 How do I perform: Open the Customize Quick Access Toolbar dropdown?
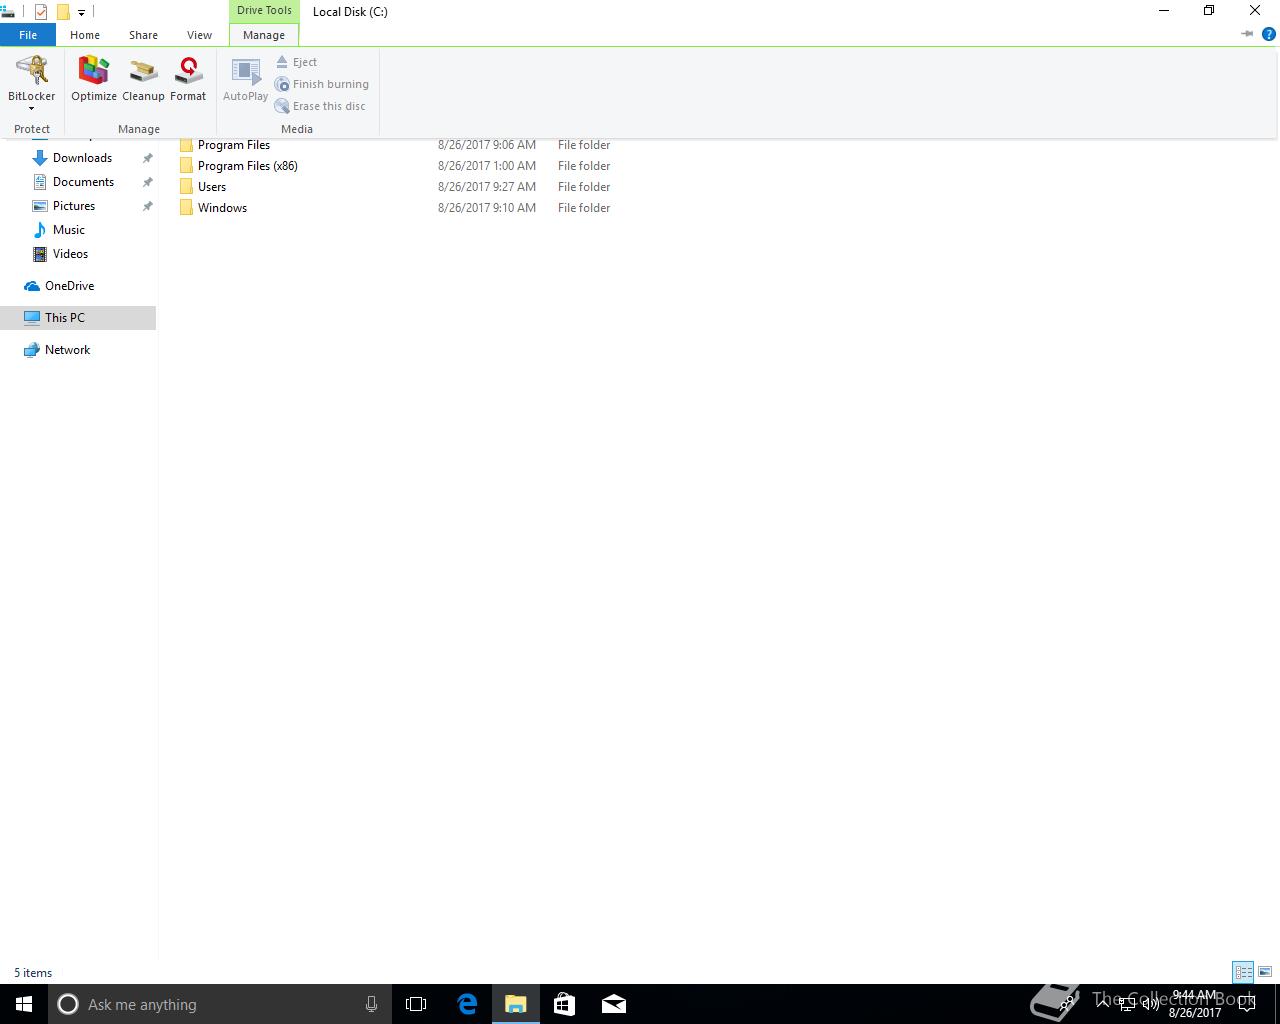pos(81,13)
